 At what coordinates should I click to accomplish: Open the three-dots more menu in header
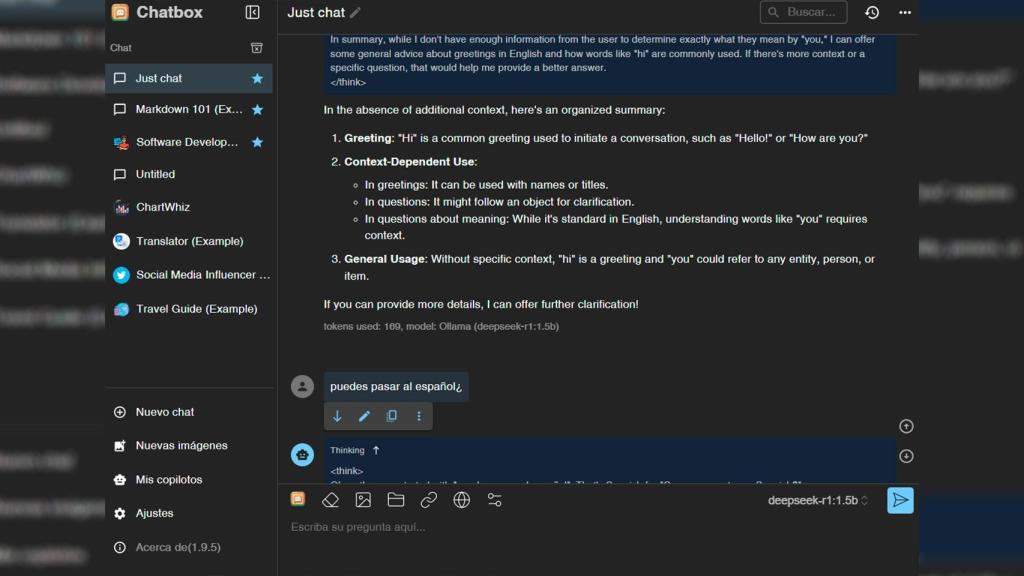pyautogui.click(x=904, y=12)
